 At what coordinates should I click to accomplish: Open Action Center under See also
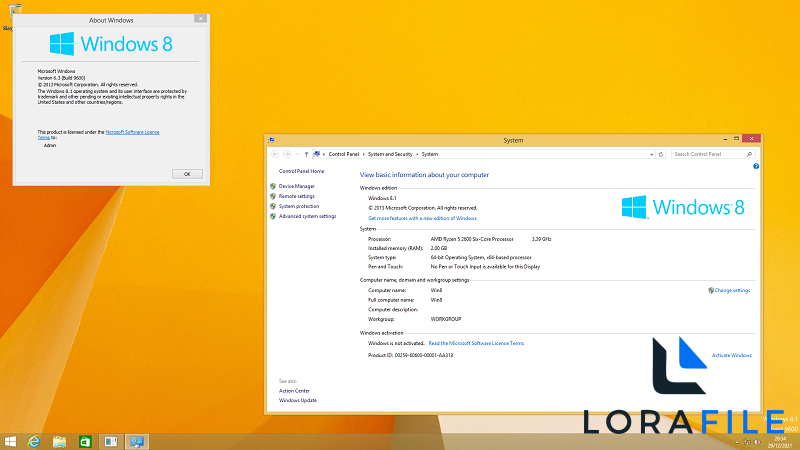pyautogui.click(x=294, y=391)
